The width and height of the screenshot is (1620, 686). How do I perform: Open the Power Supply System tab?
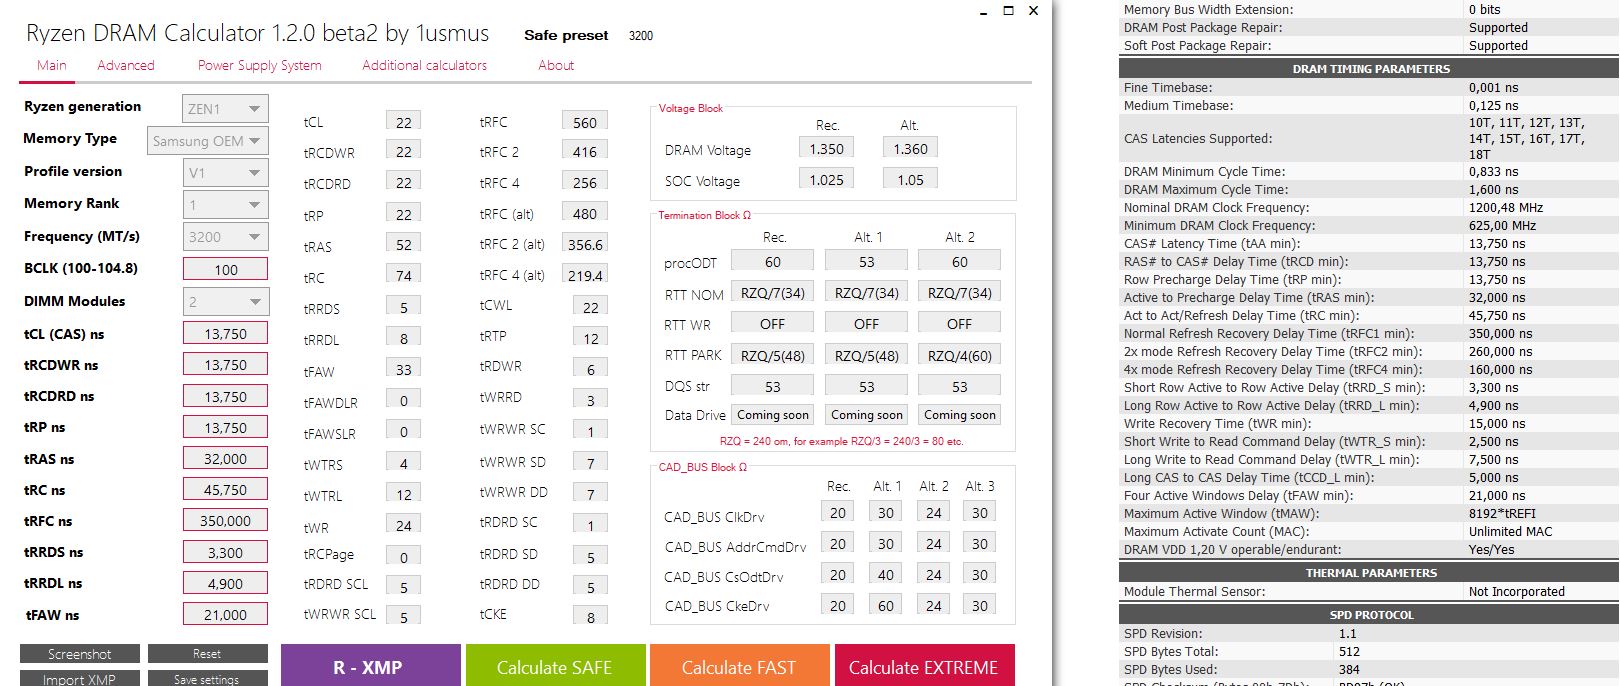pyautogui.click(x=259, y=65)
